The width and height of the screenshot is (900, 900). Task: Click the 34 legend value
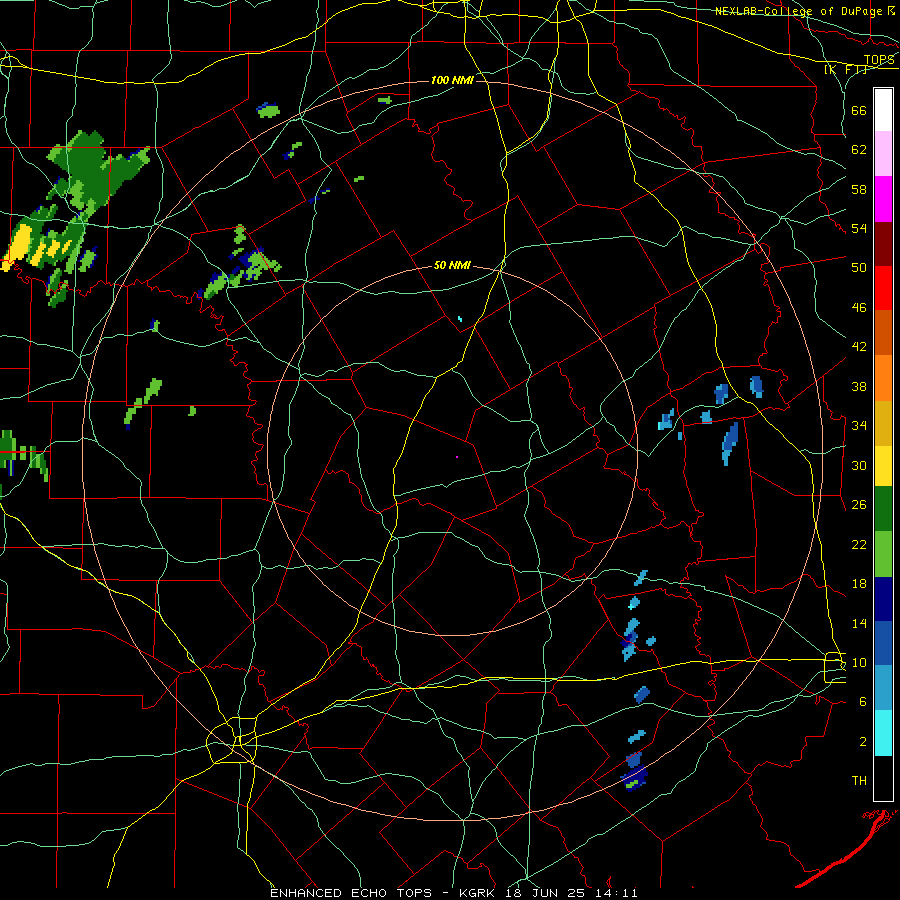[x=859, y=426]
